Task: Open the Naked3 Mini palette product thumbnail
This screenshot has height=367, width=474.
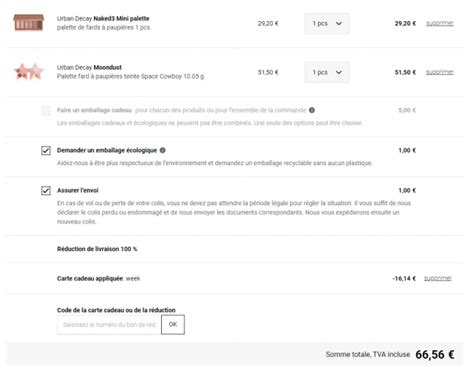Action: pos(29,23)
